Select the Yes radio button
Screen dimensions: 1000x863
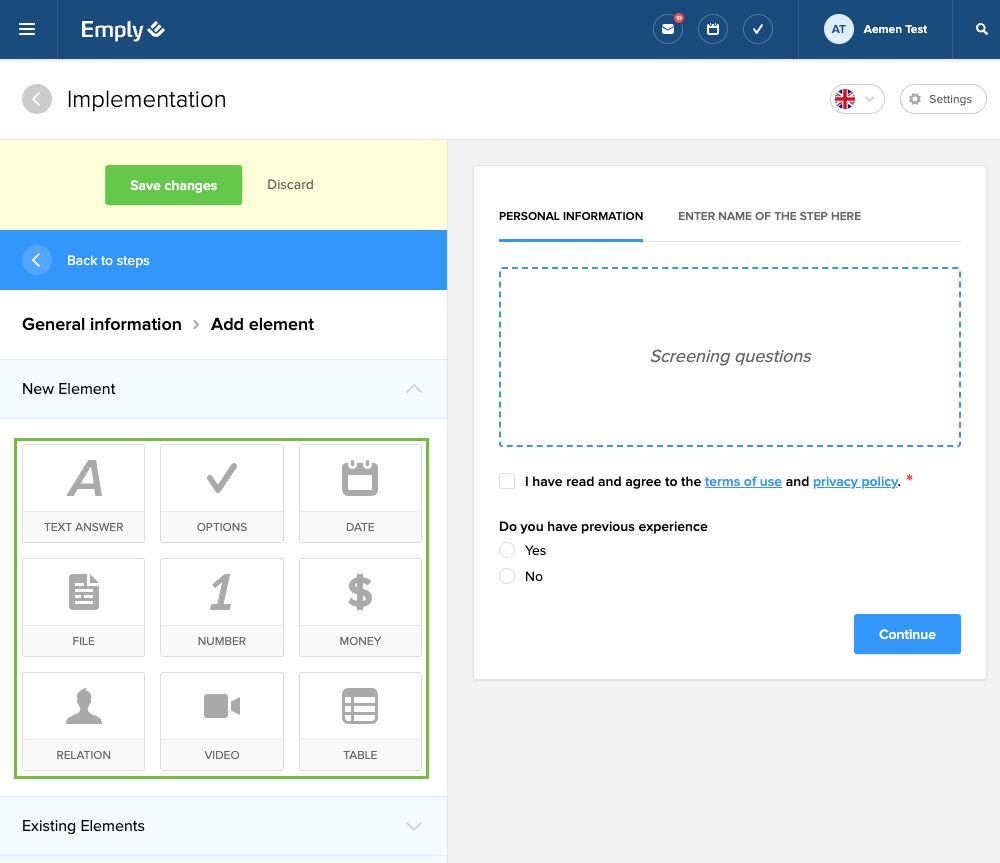pos(507,550)
